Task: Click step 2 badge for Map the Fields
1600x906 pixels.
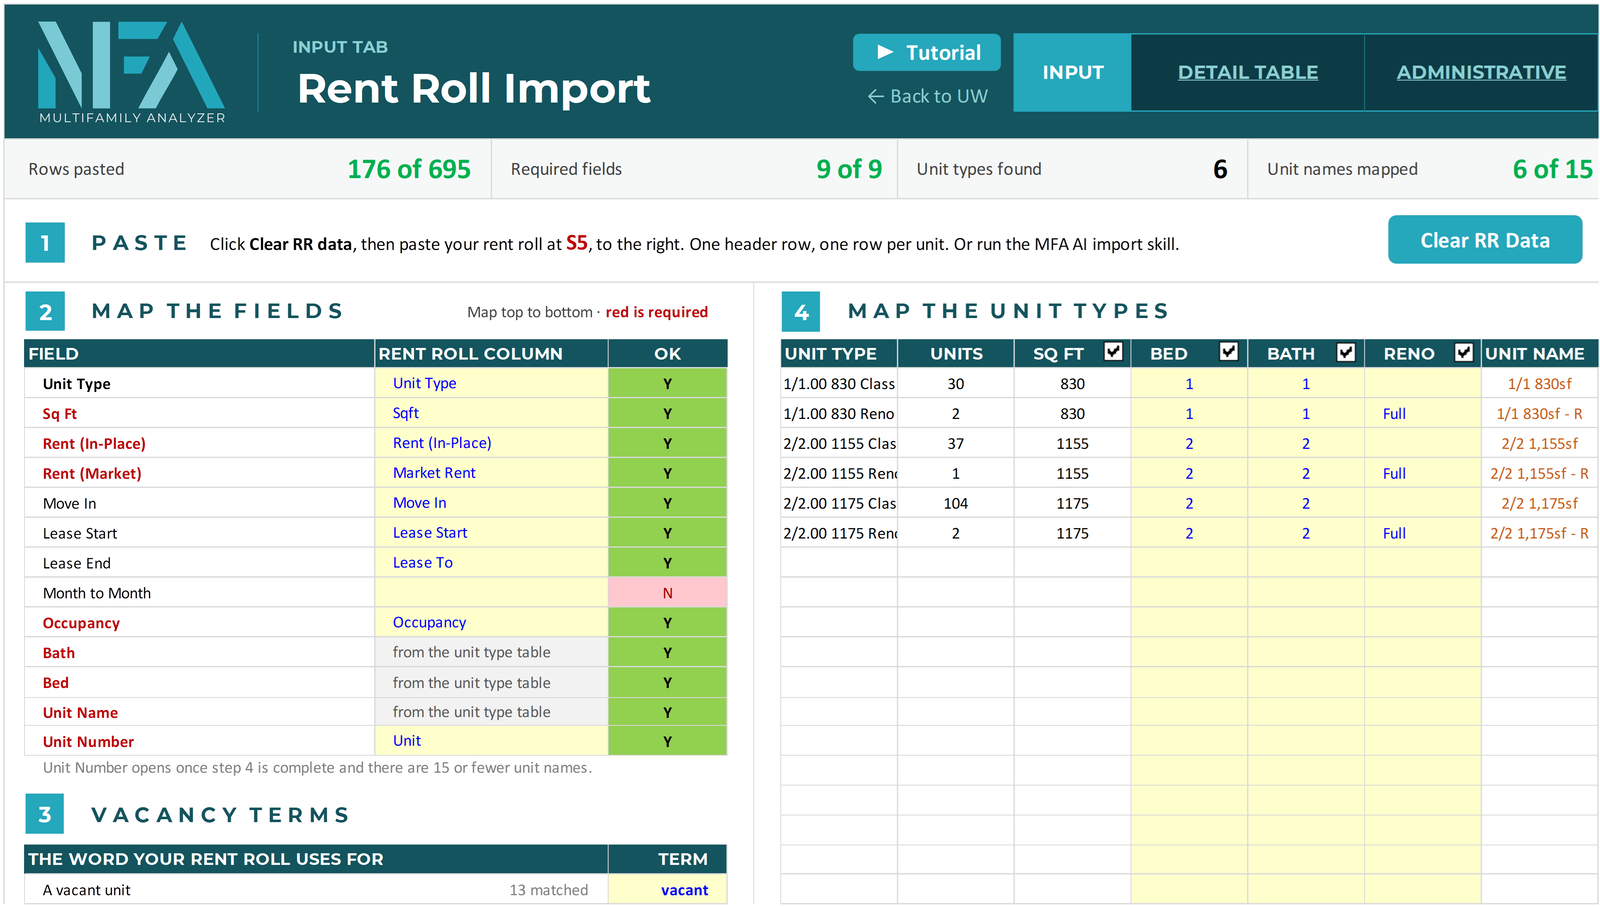Action: click(45, 311)
